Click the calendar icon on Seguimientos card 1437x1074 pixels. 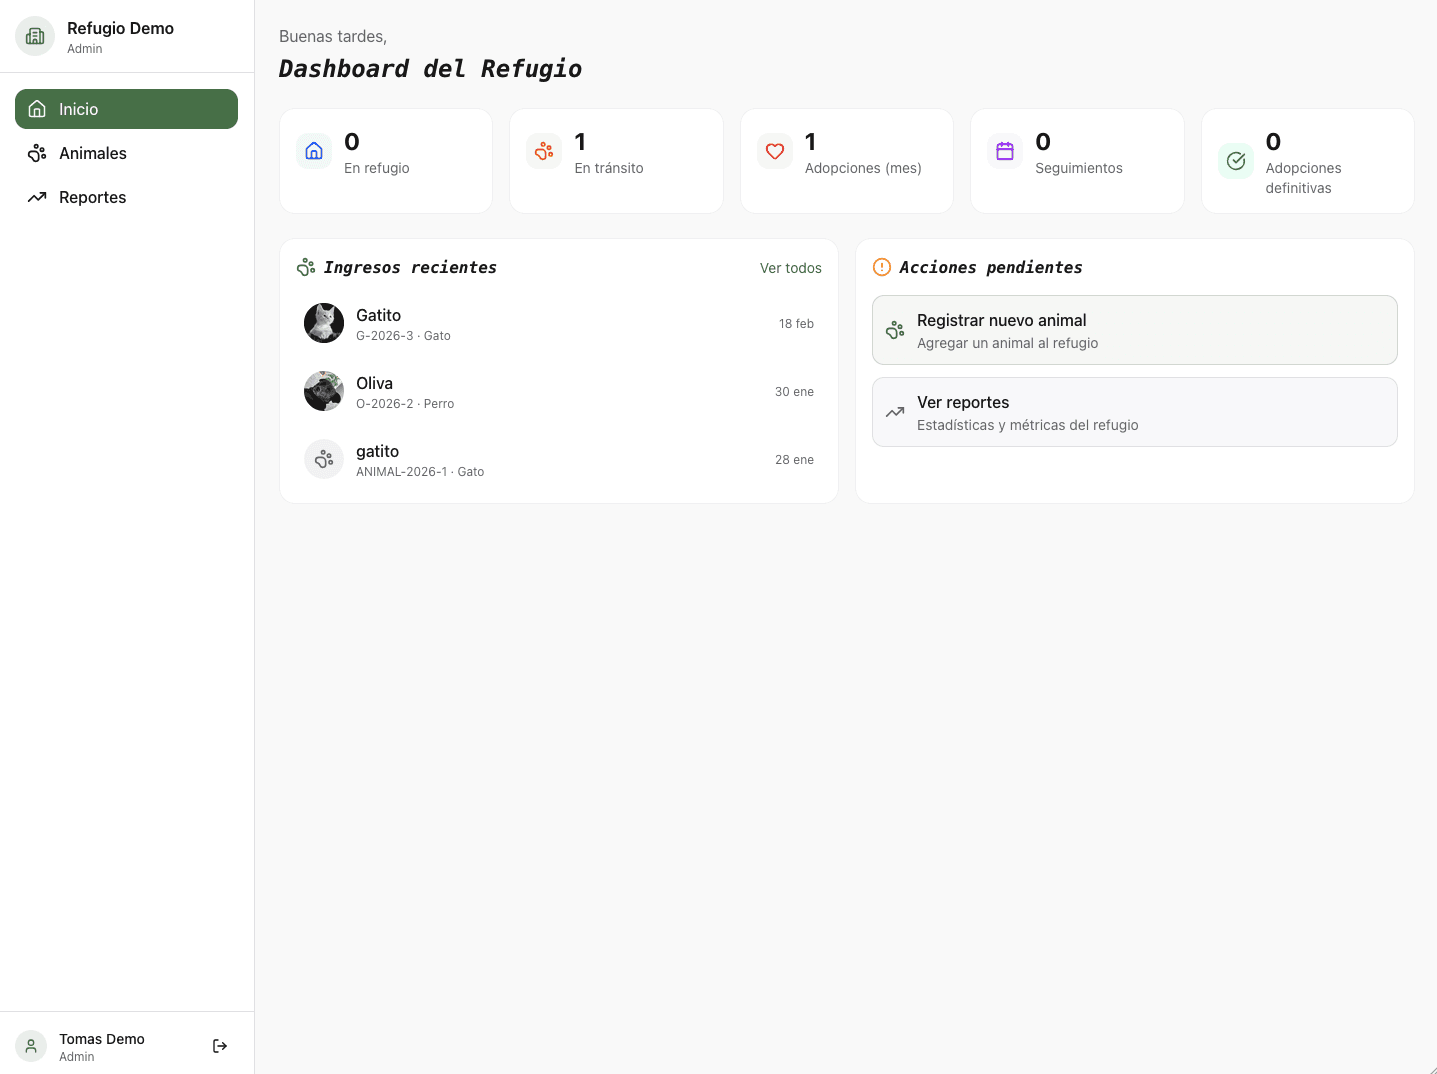(1004, 151)
